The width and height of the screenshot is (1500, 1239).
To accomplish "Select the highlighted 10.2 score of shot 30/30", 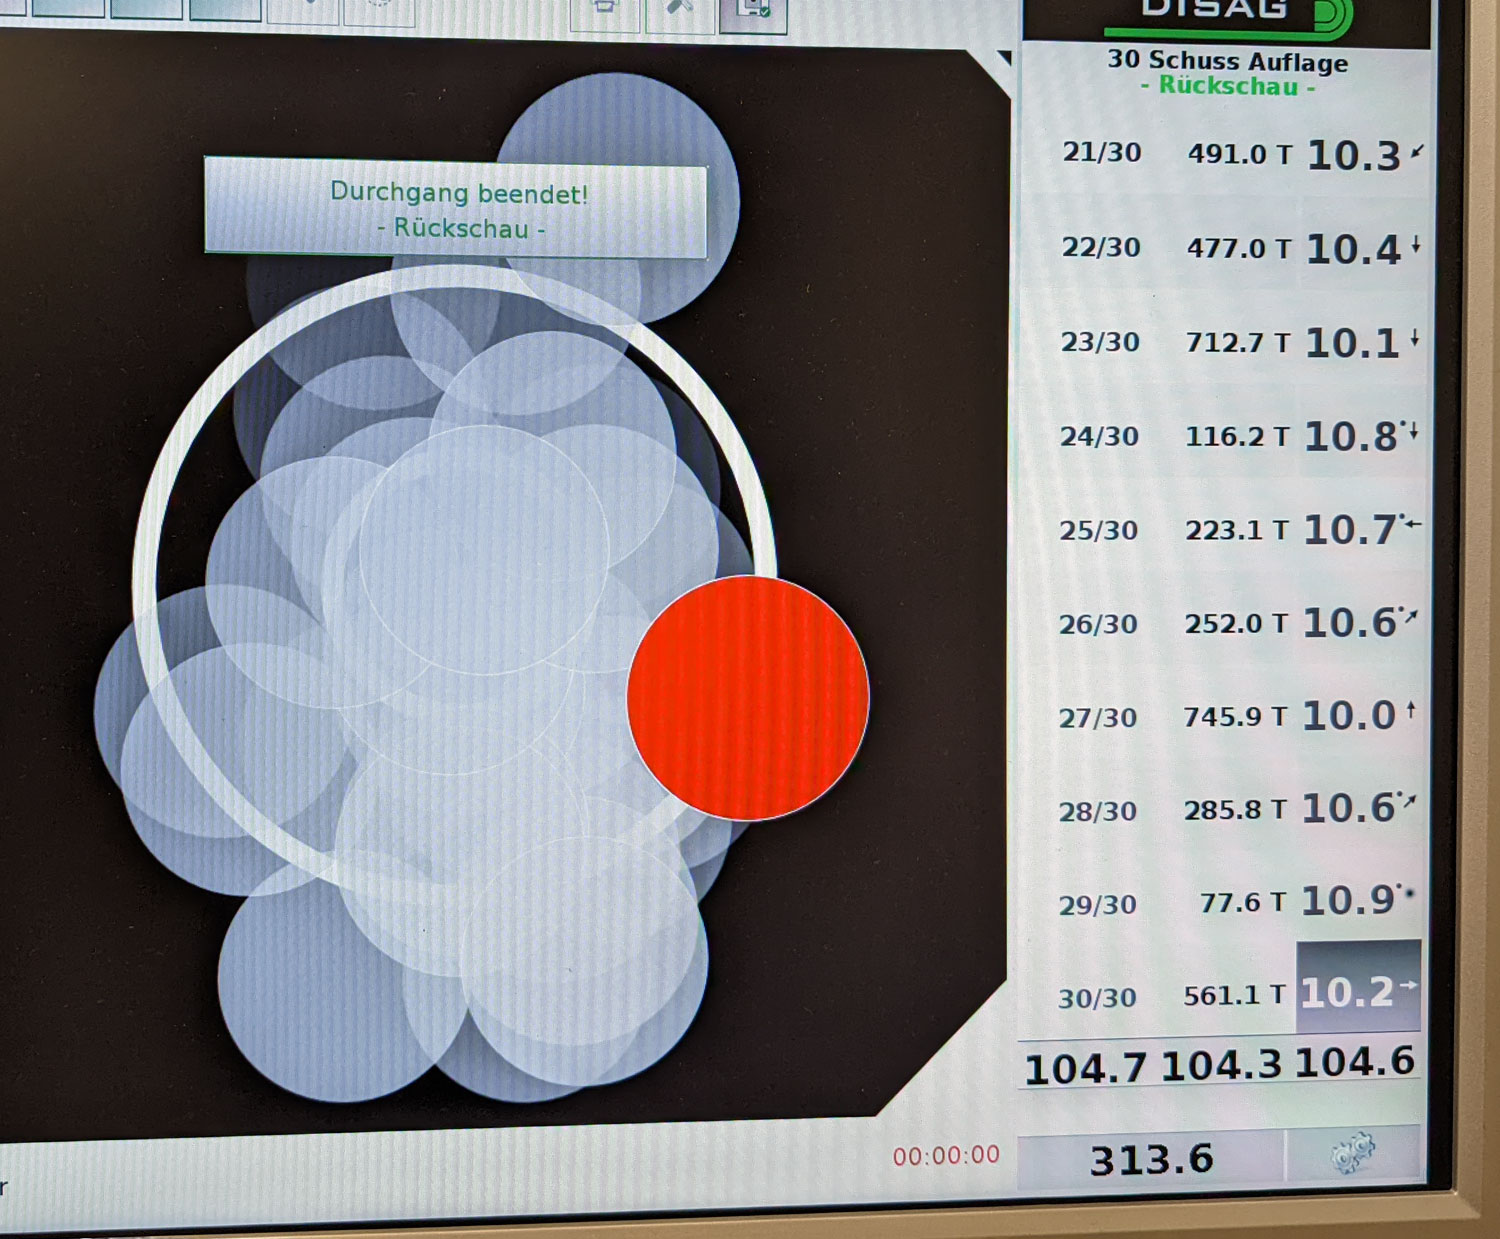I will (x=1357, y=991).
